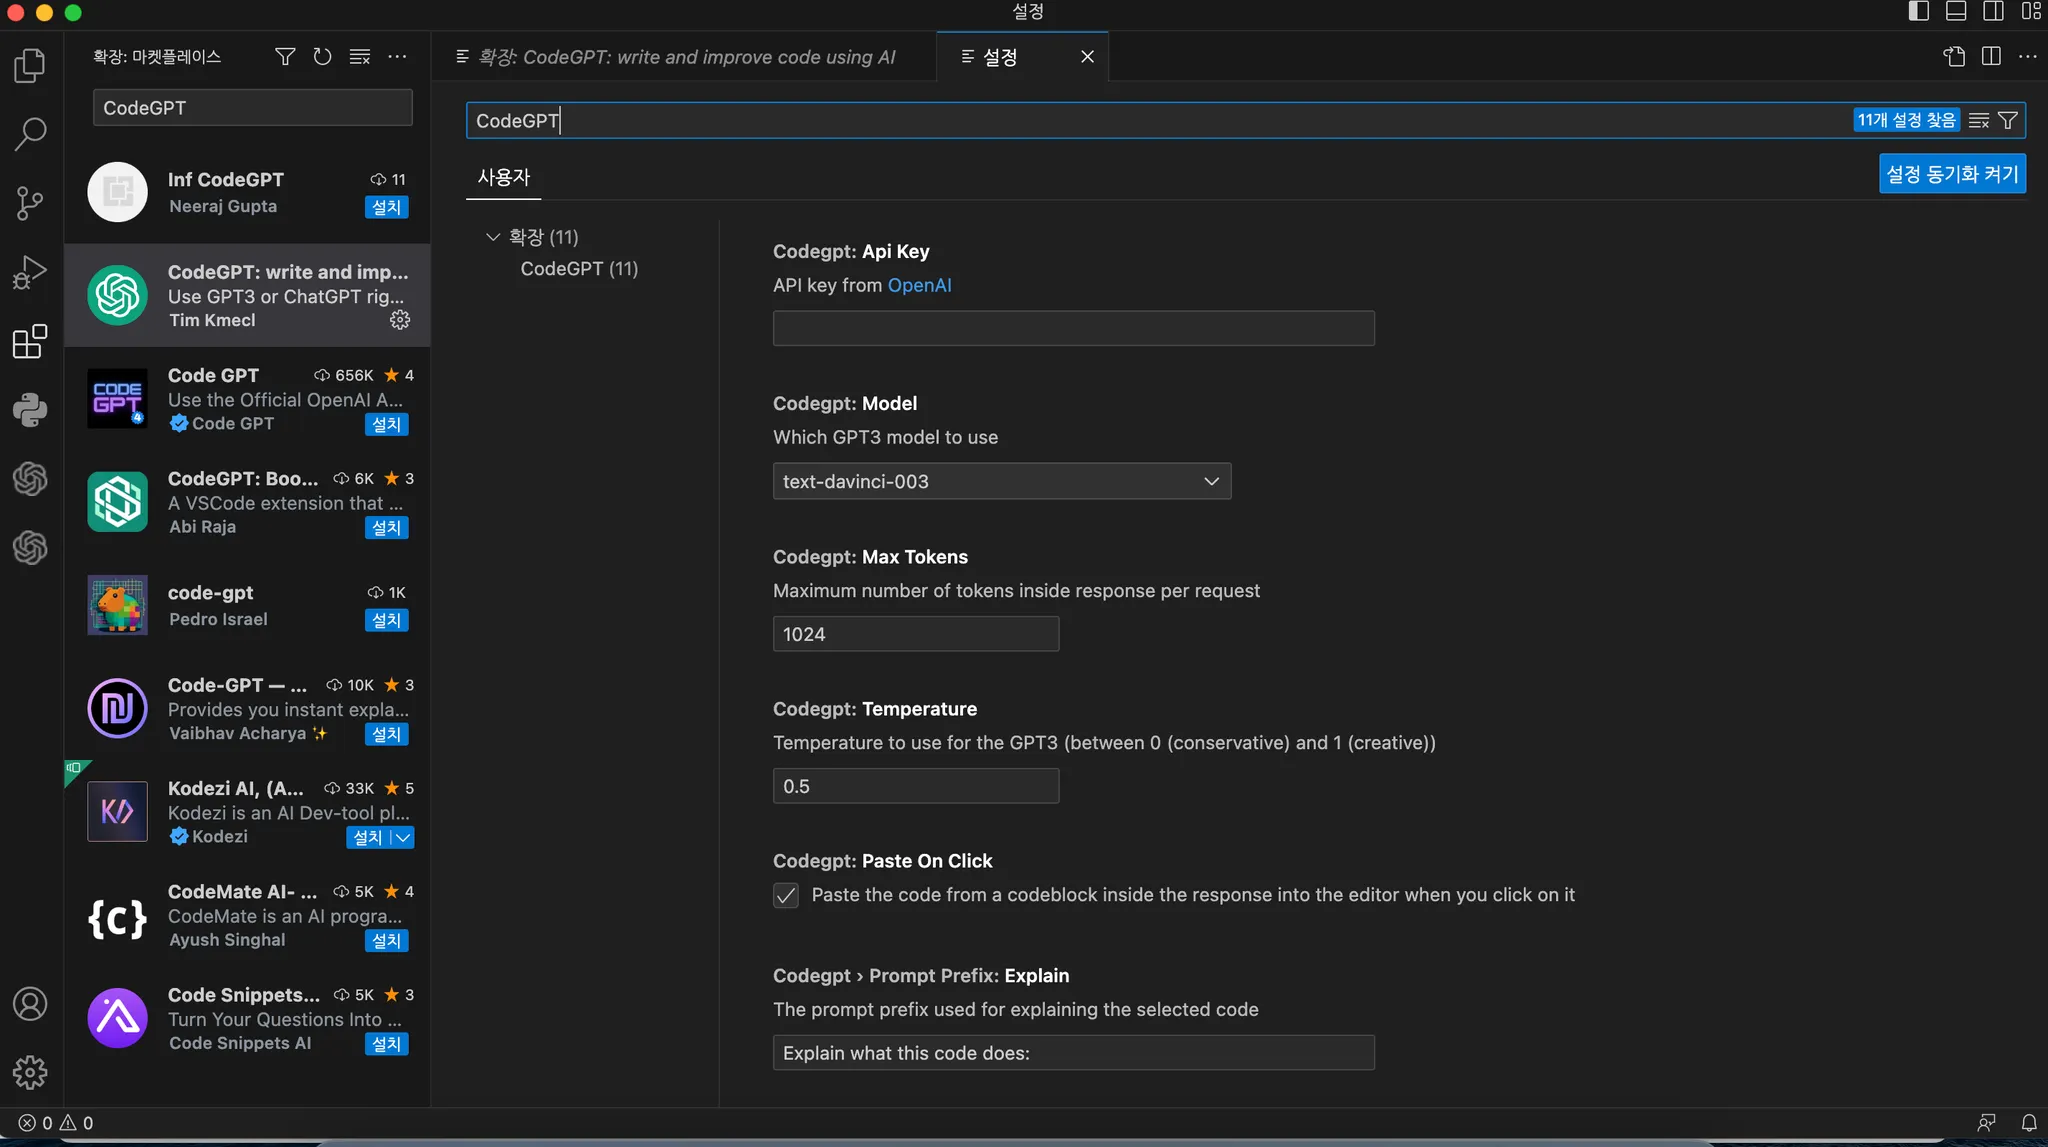Open the Explorer view in activity bar
Image resolution: width=2048 pixels, height=1147 pixels.
pos(30,66)
